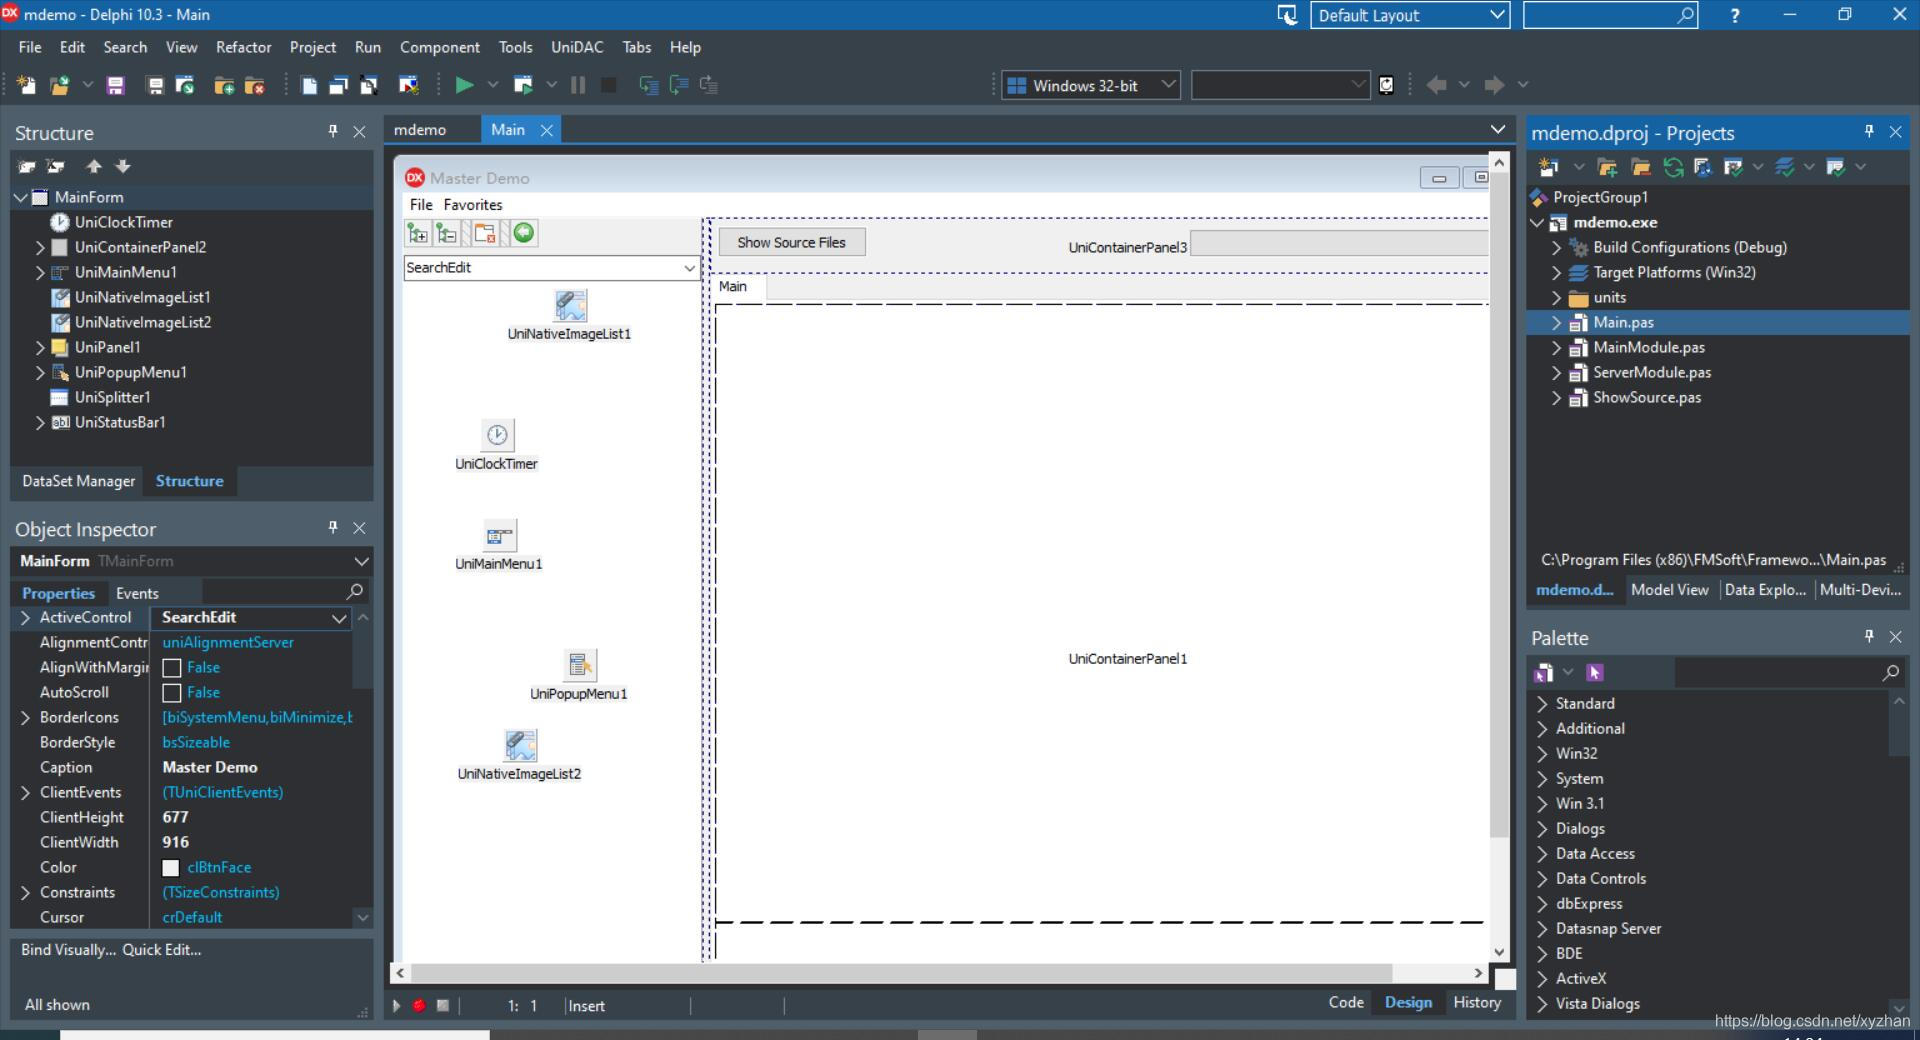Toggle the AutoScroll False checkbox
1920x1040 pixels.
171,693
